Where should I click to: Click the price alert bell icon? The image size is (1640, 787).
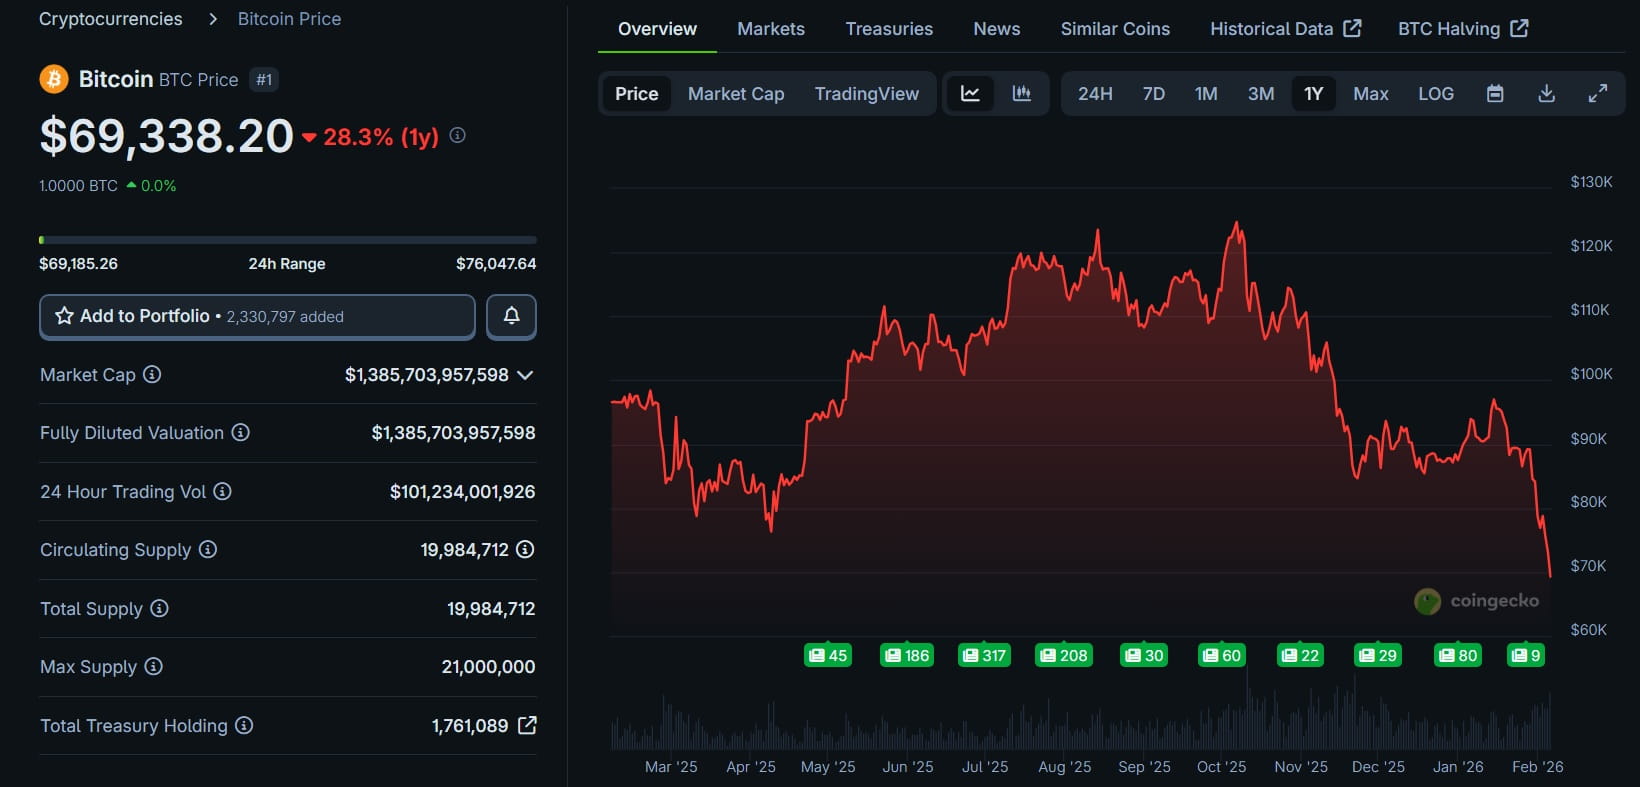511,316
